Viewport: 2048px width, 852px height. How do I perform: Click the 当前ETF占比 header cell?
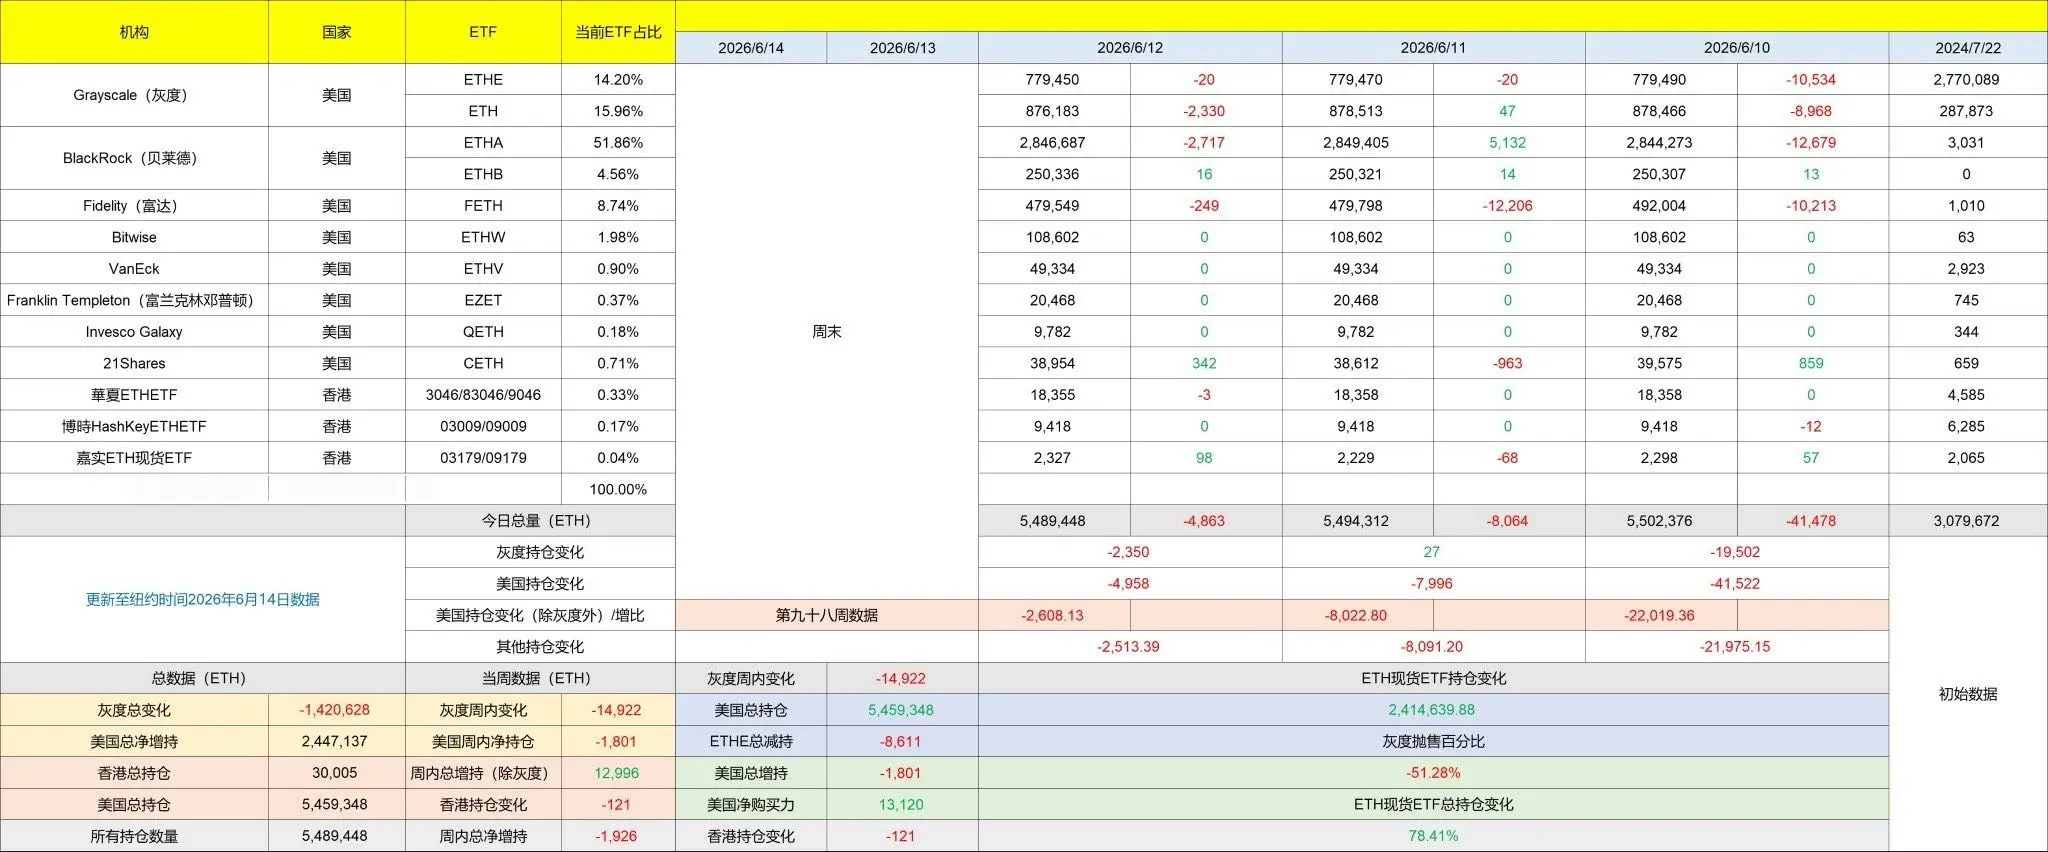click(618, 32)
